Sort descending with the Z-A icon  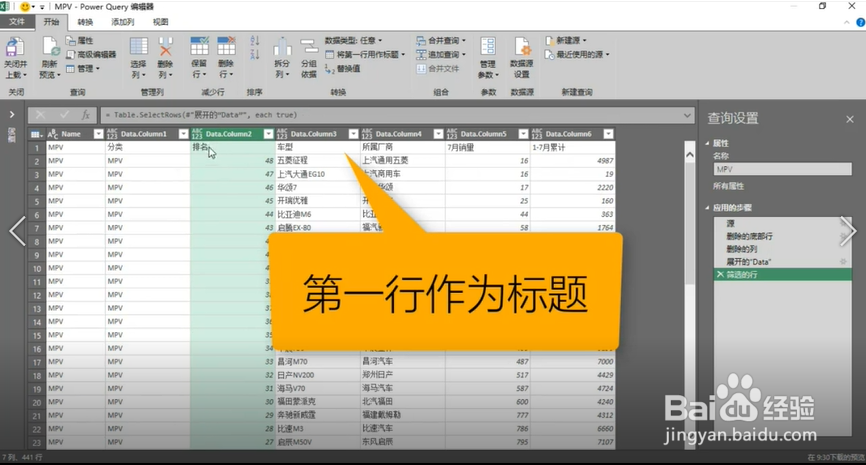click(255, 54)
